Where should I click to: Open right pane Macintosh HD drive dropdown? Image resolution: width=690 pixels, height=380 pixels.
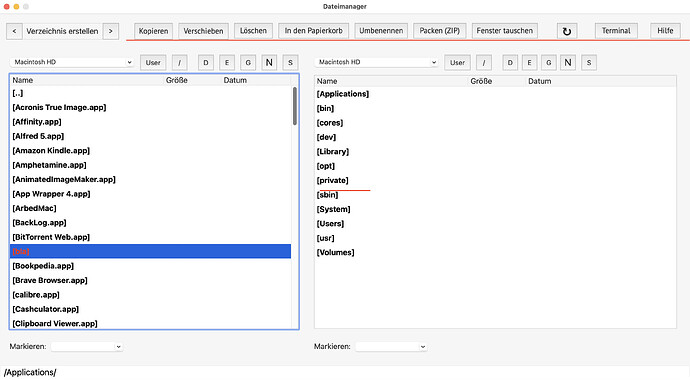(x=376, y=62)
